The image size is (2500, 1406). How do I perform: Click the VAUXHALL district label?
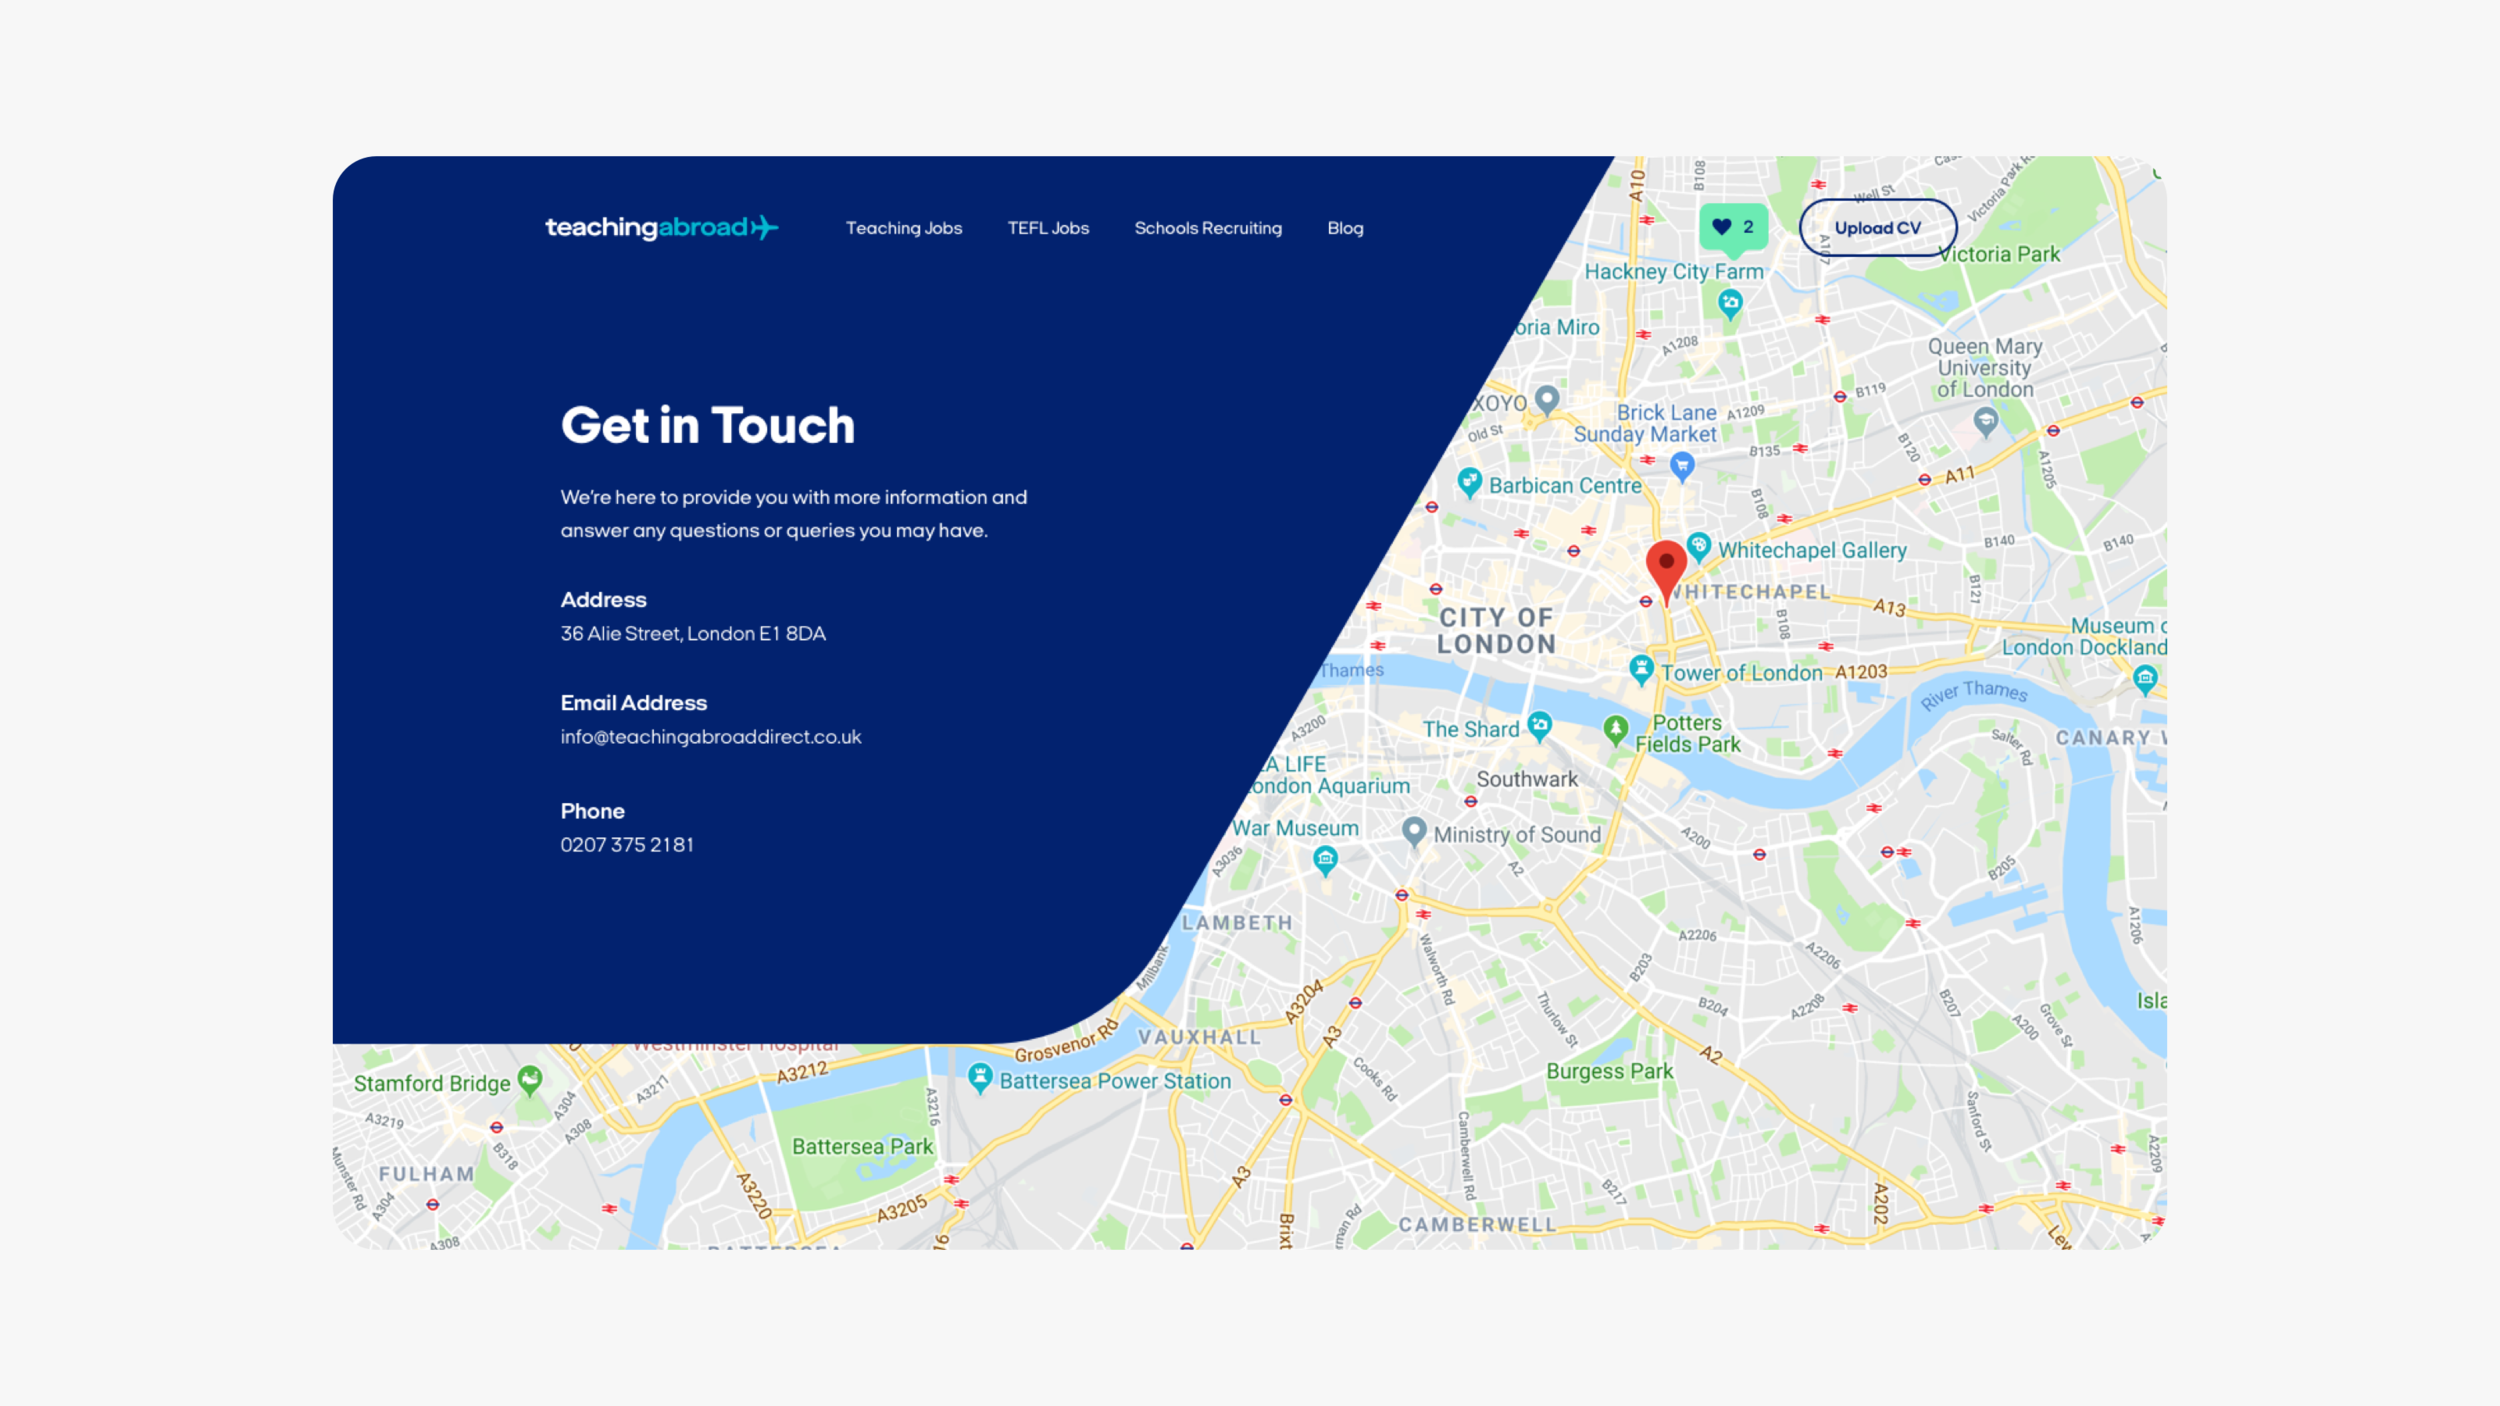click(x=1199, y=1037)
